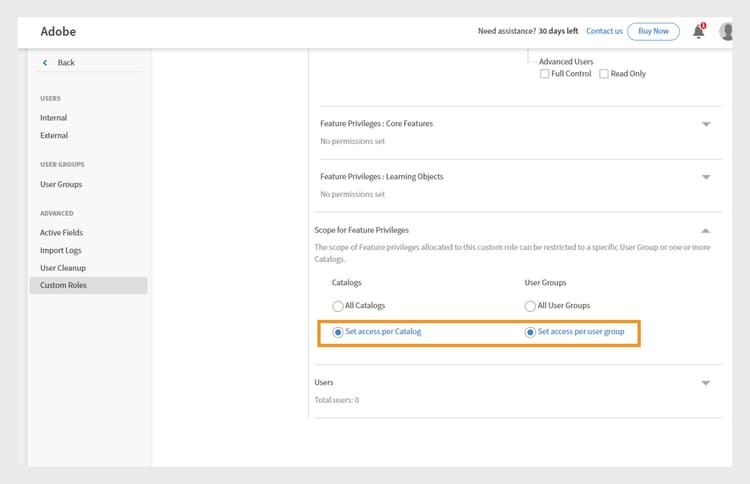
Task: Expand Feature Privileges Learning Objects section
Action: [706, 177]
